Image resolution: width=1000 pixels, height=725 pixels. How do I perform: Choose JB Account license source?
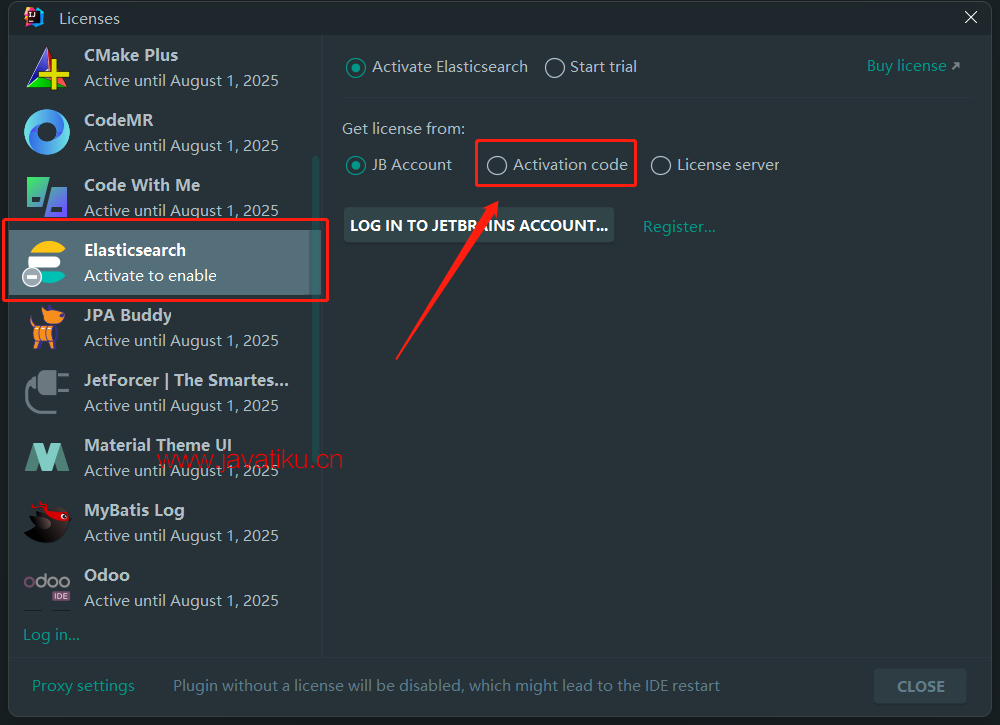(x=399, y=165)
